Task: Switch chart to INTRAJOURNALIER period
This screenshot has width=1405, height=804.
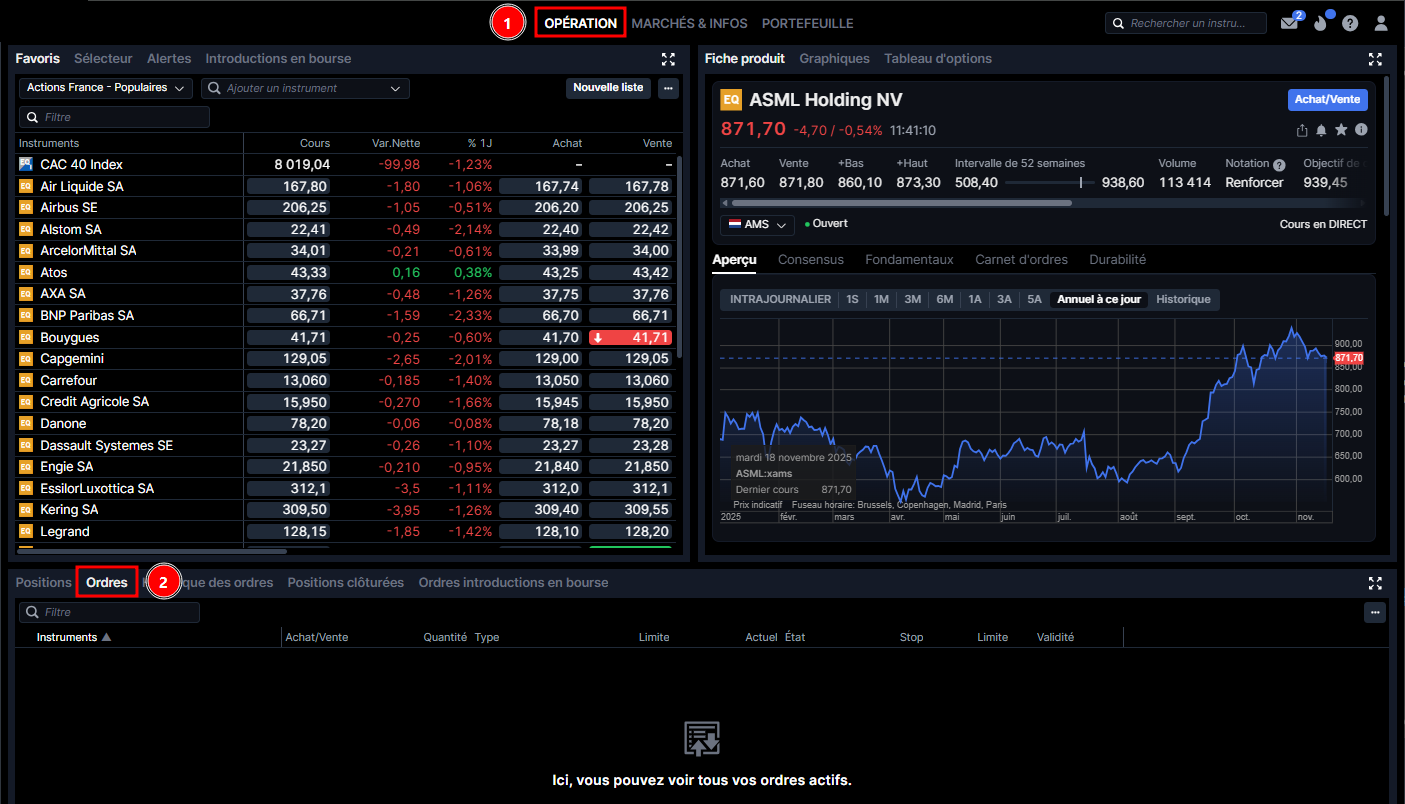Action: click(x=780, y=299)
